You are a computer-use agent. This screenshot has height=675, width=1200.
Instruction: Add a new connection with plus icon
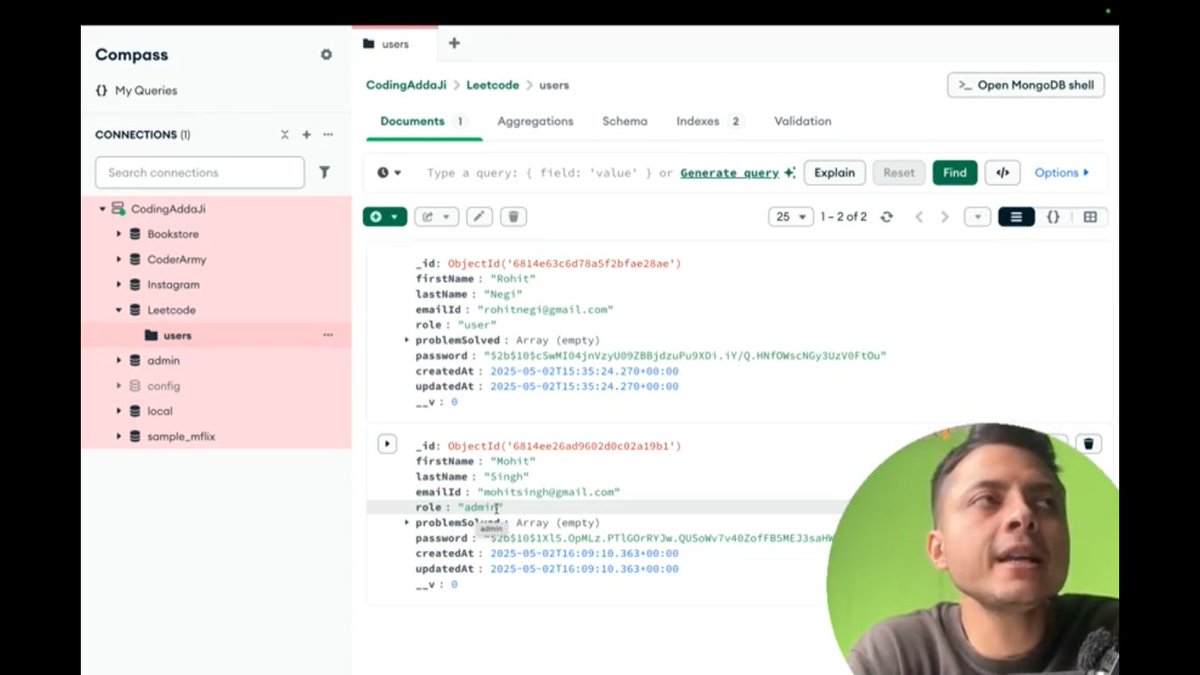tap(307, 135)
